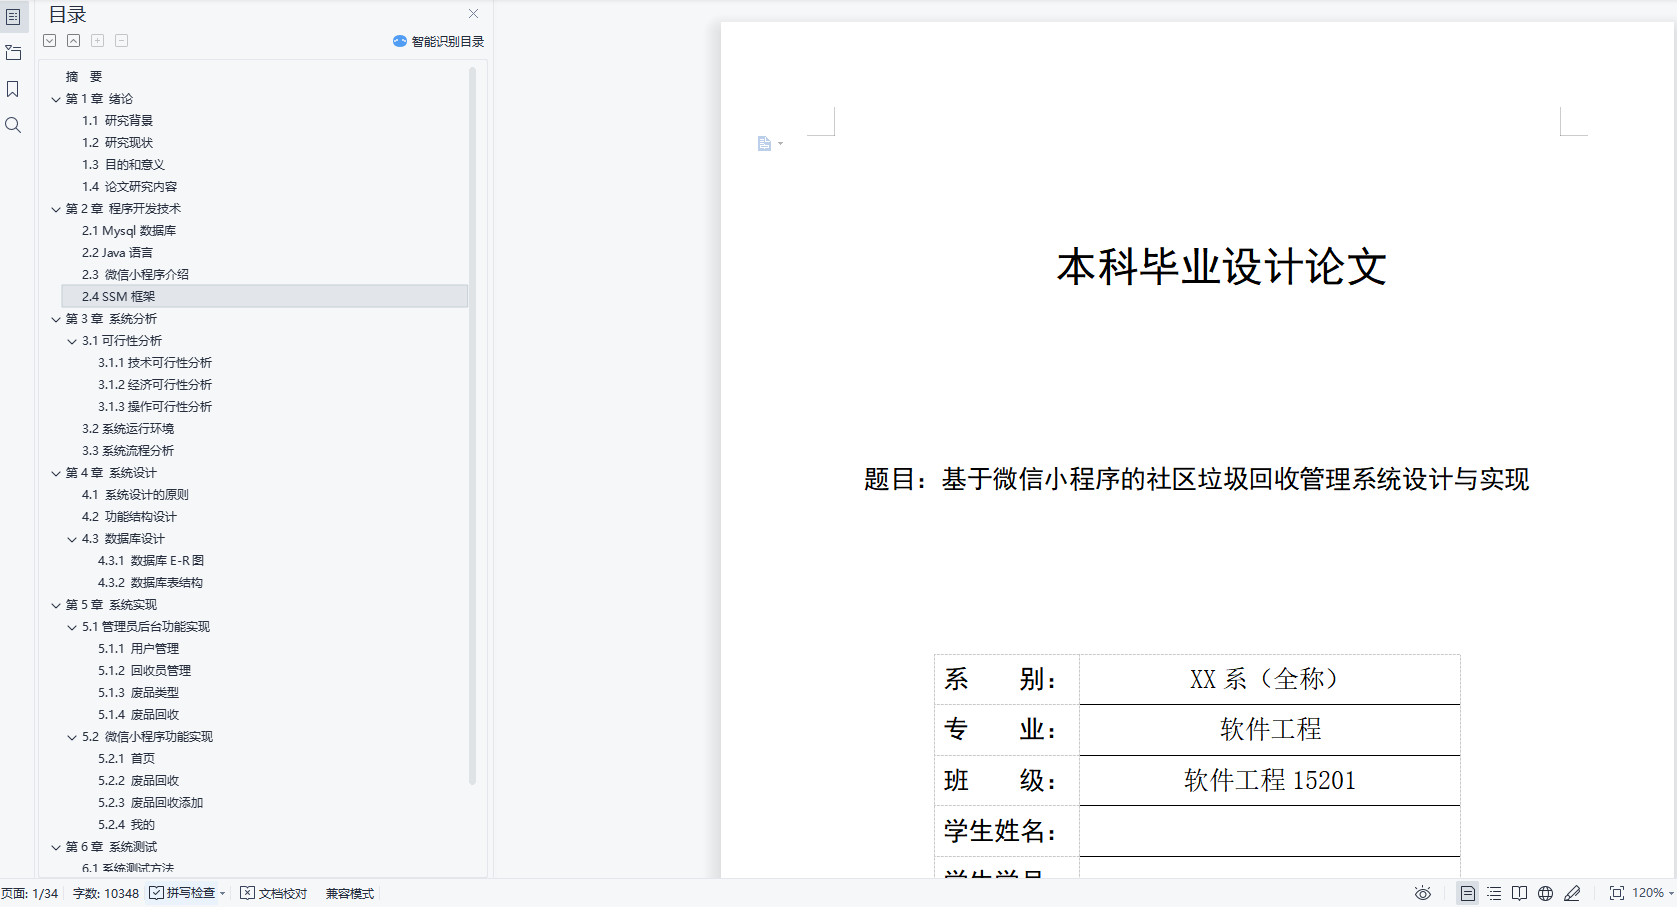The width and height of the screenshot is (1677, 907).
Task: Click 兼容模式 in status bar
Action: [350, 893]
